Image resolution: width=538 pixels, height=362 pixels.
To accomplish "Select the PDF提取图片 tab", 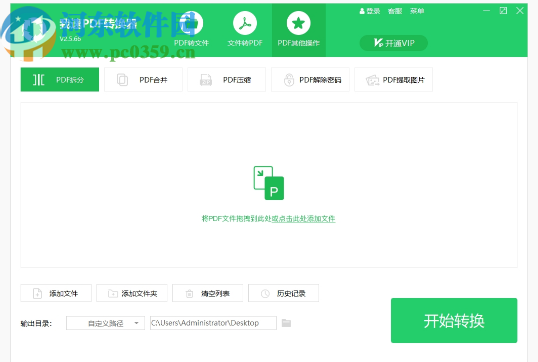I will (393, 80).
